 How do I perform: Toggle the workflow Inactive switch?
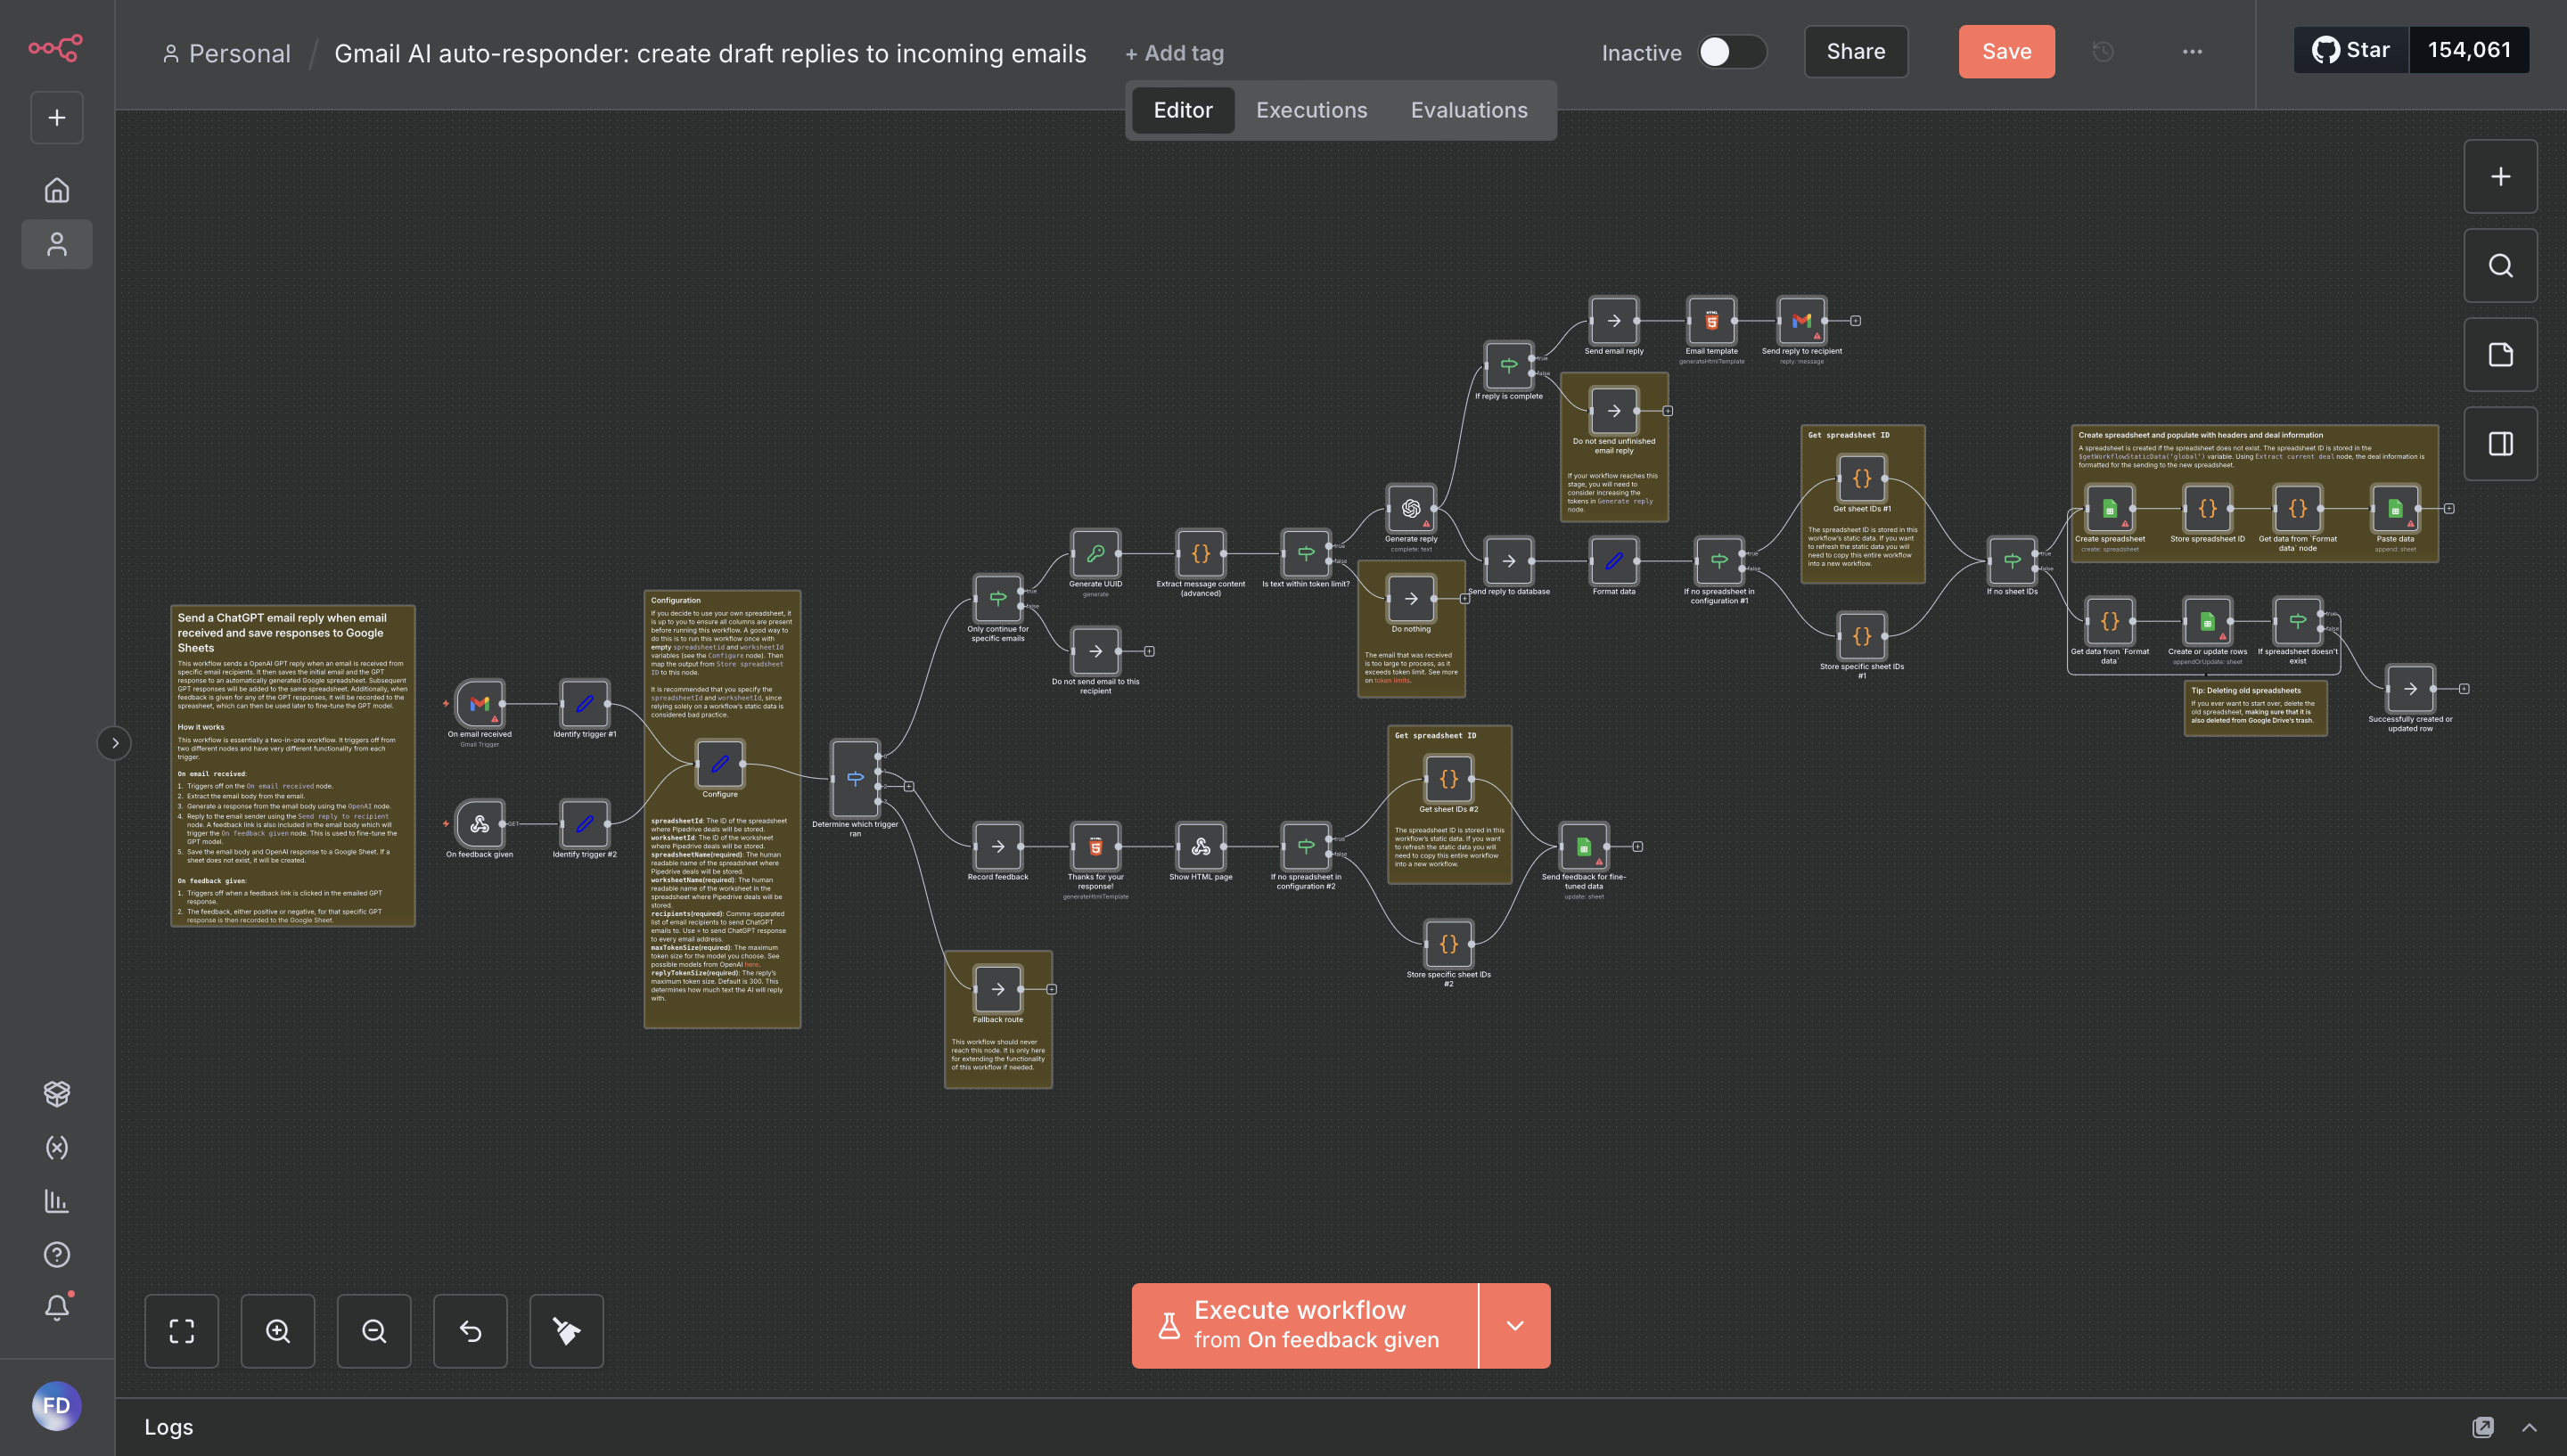pos(1732,52)
